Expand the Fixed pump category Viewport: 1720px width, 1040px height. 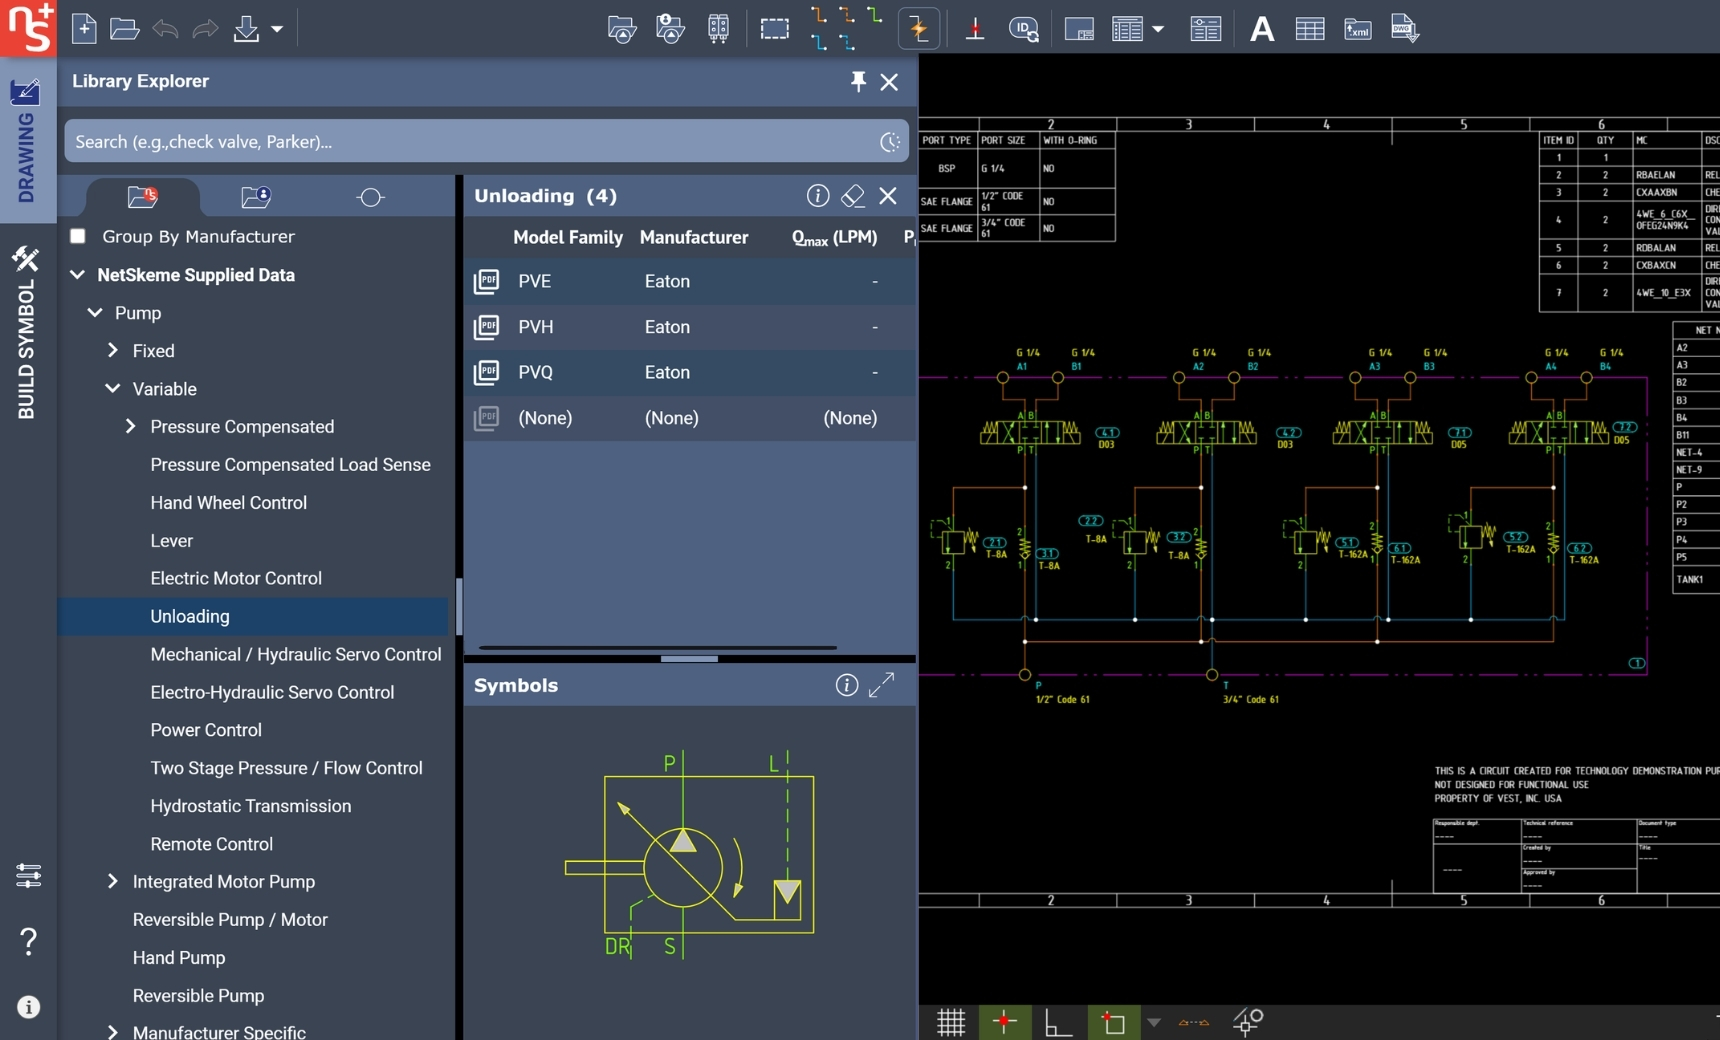point(113,350)
